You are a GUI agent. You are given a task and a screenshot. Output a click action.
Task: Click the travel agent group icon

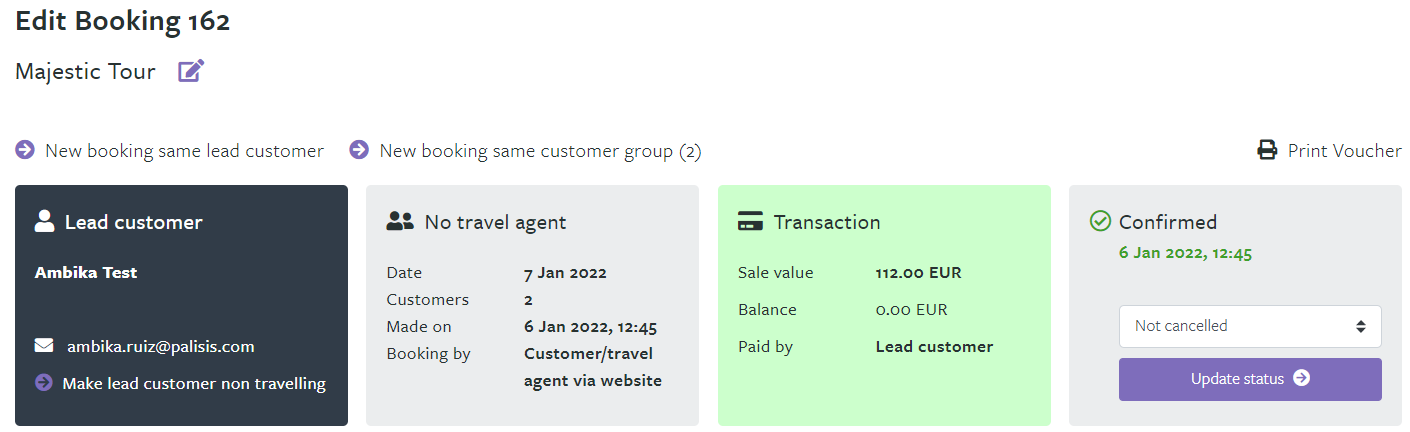(400, 222)
